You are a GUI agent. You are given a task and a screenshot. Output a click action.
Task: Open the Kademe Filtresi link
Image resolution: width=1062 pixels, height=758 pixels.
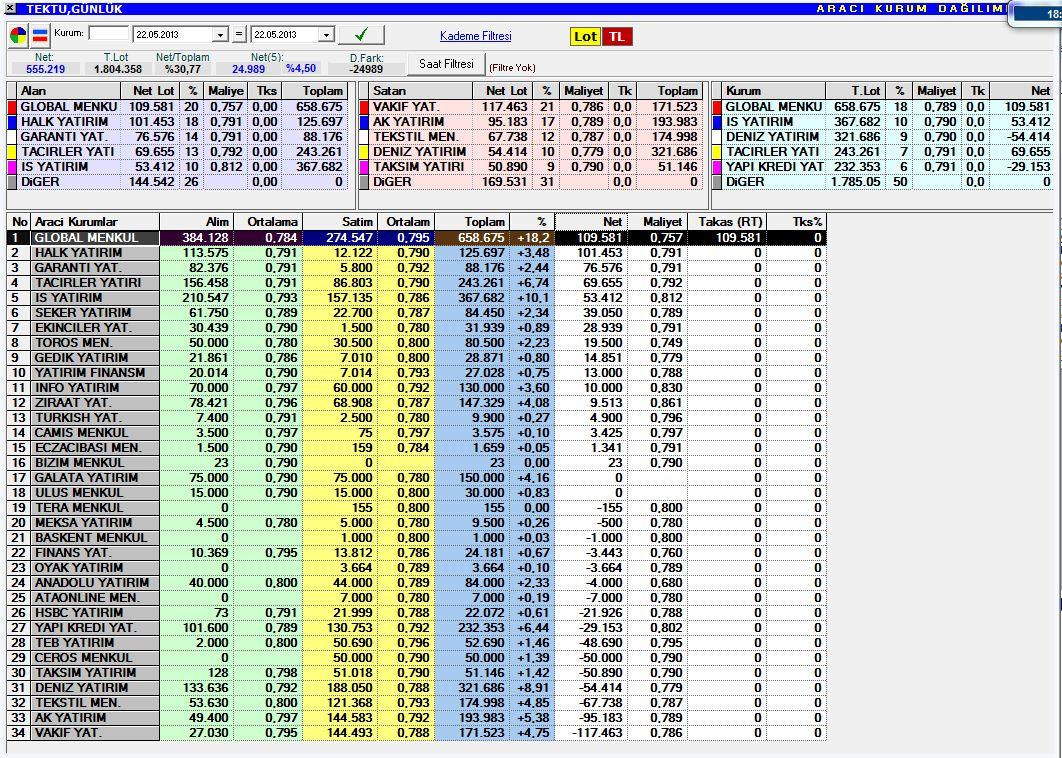(x=475, y=36)
